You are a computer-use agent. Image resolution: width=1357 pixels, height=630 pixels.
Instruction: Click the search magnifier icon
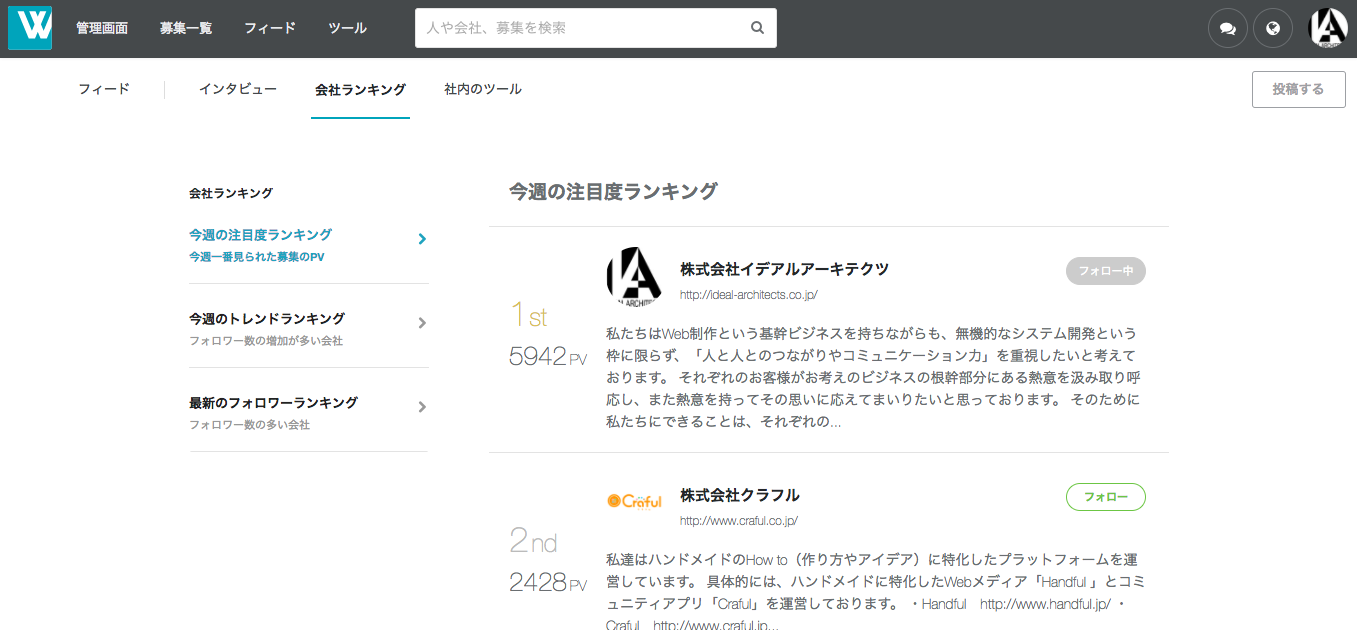pyautogui.click(x=758, y=28)
